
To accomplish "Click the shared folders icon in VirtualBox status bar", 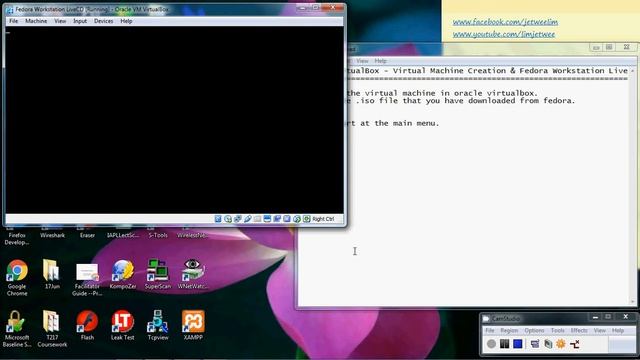I will click(257, 219).
